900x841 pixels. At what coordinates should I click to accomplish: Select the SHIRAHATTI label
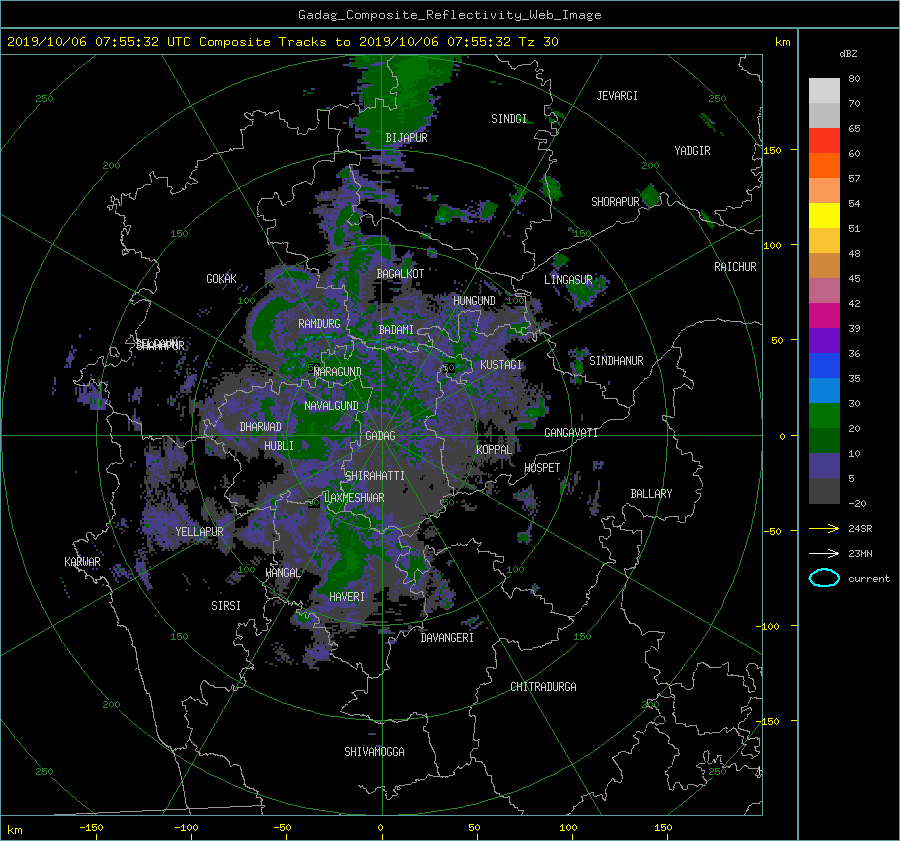point(375,476)
